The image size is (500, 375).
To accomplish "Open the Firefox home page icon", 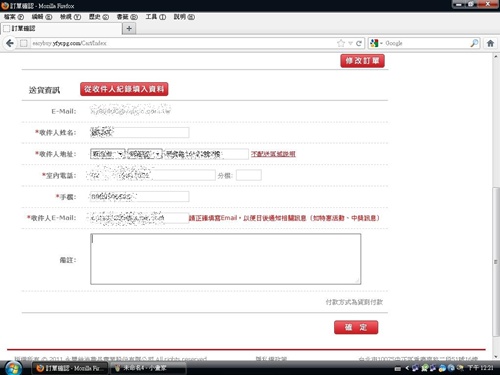I will click(490, 43).
